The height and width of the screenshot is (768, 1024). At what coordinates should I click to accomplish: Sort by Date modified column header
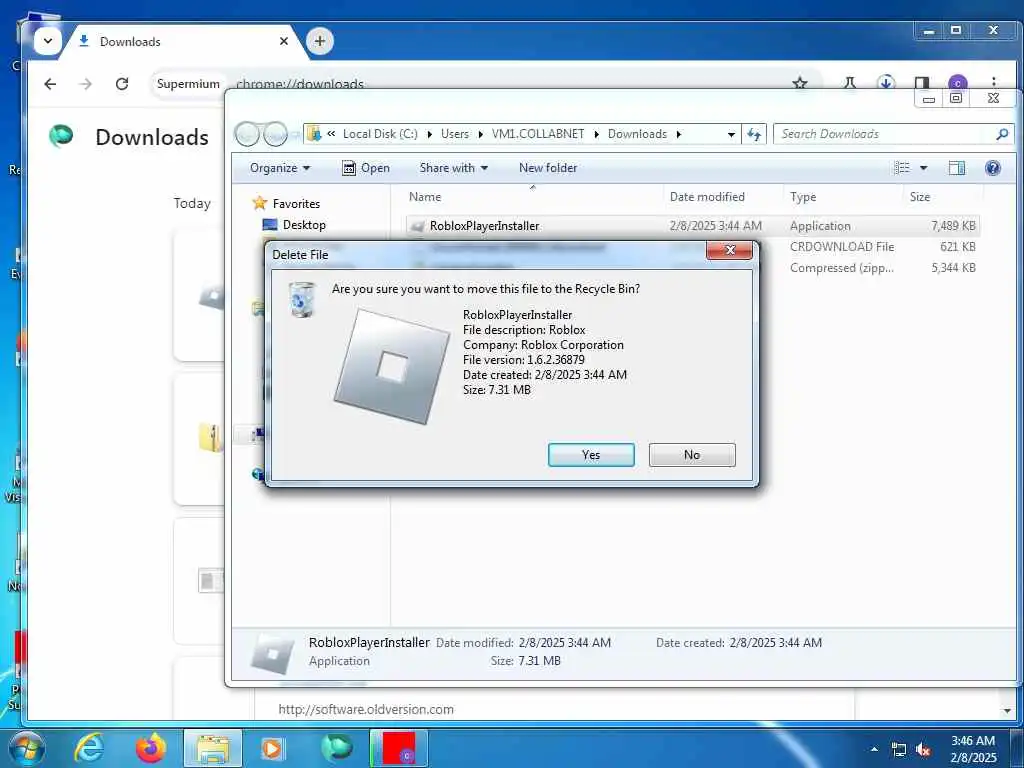(707, 197)
